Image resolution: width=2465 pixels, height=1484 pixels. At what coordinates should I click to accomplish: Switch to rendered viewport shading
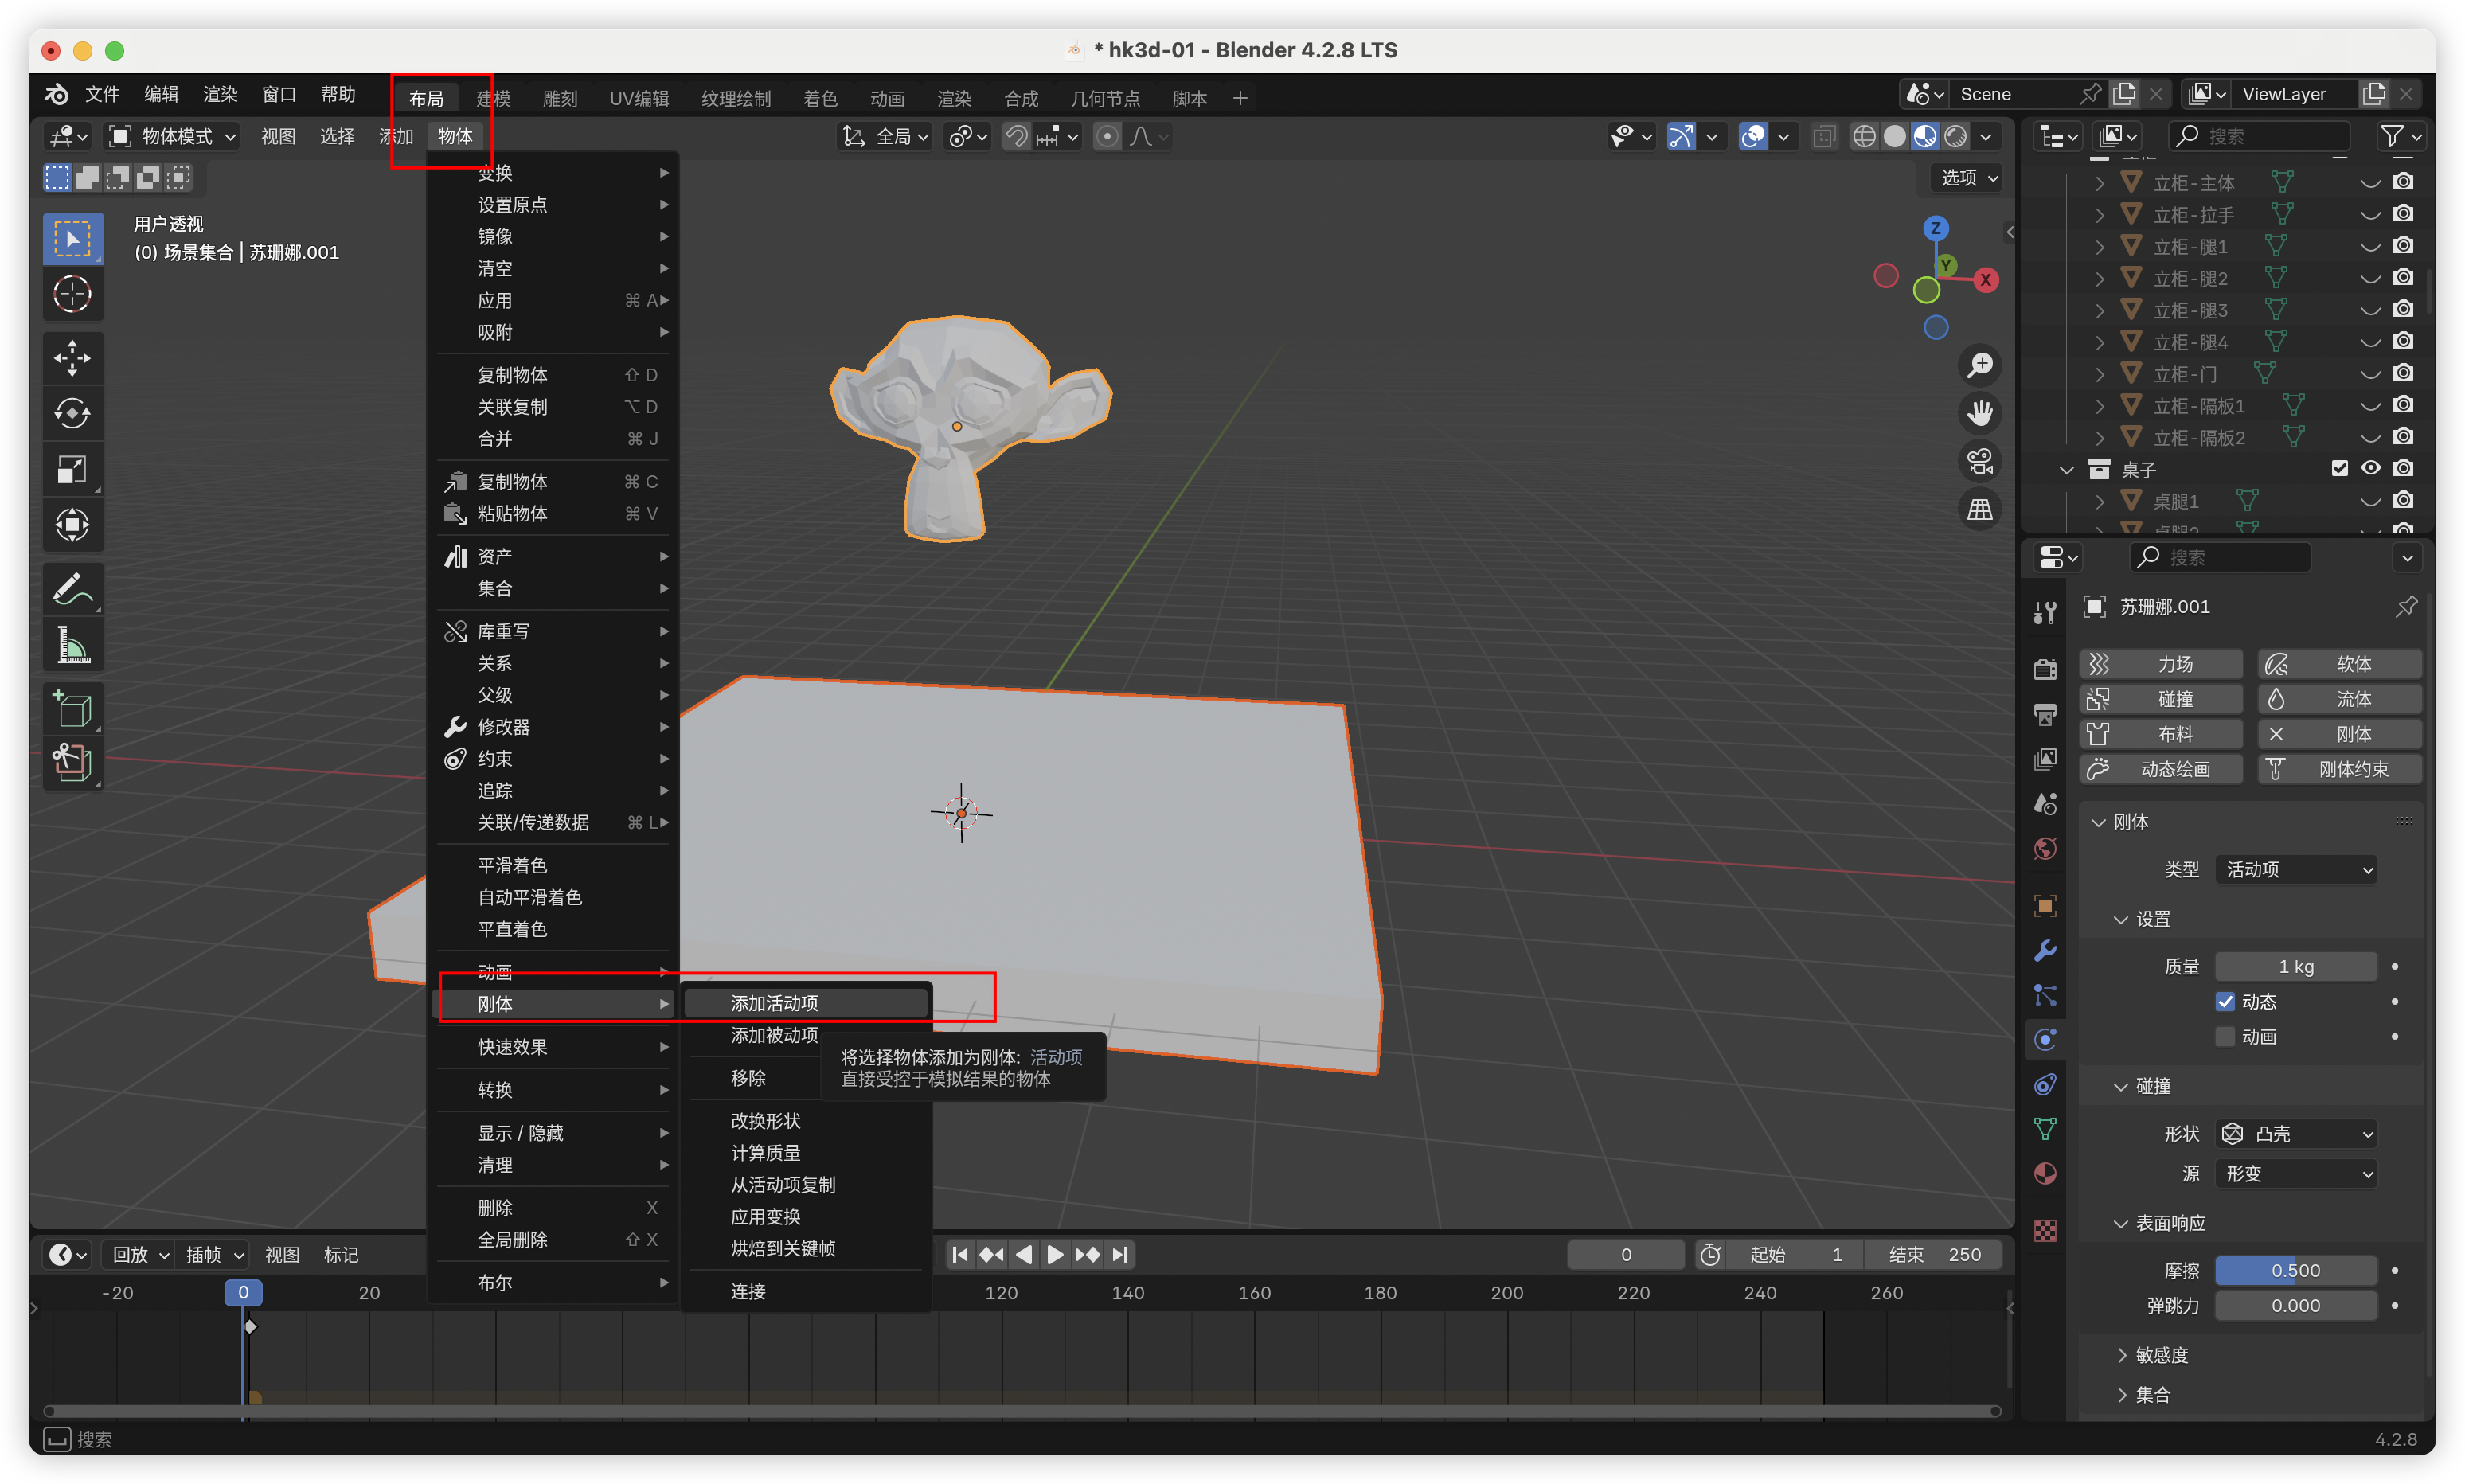pyautogui.click(x=1955, y=136)
